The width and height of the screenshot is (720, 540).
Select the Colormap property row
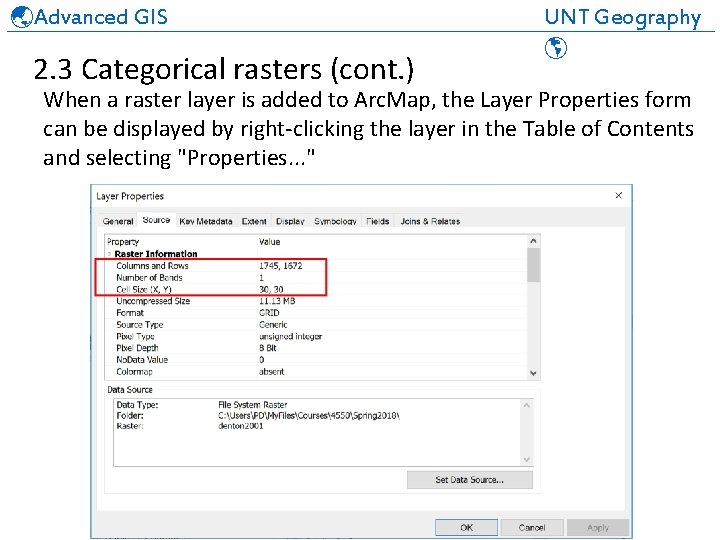(x=315, y=371)
